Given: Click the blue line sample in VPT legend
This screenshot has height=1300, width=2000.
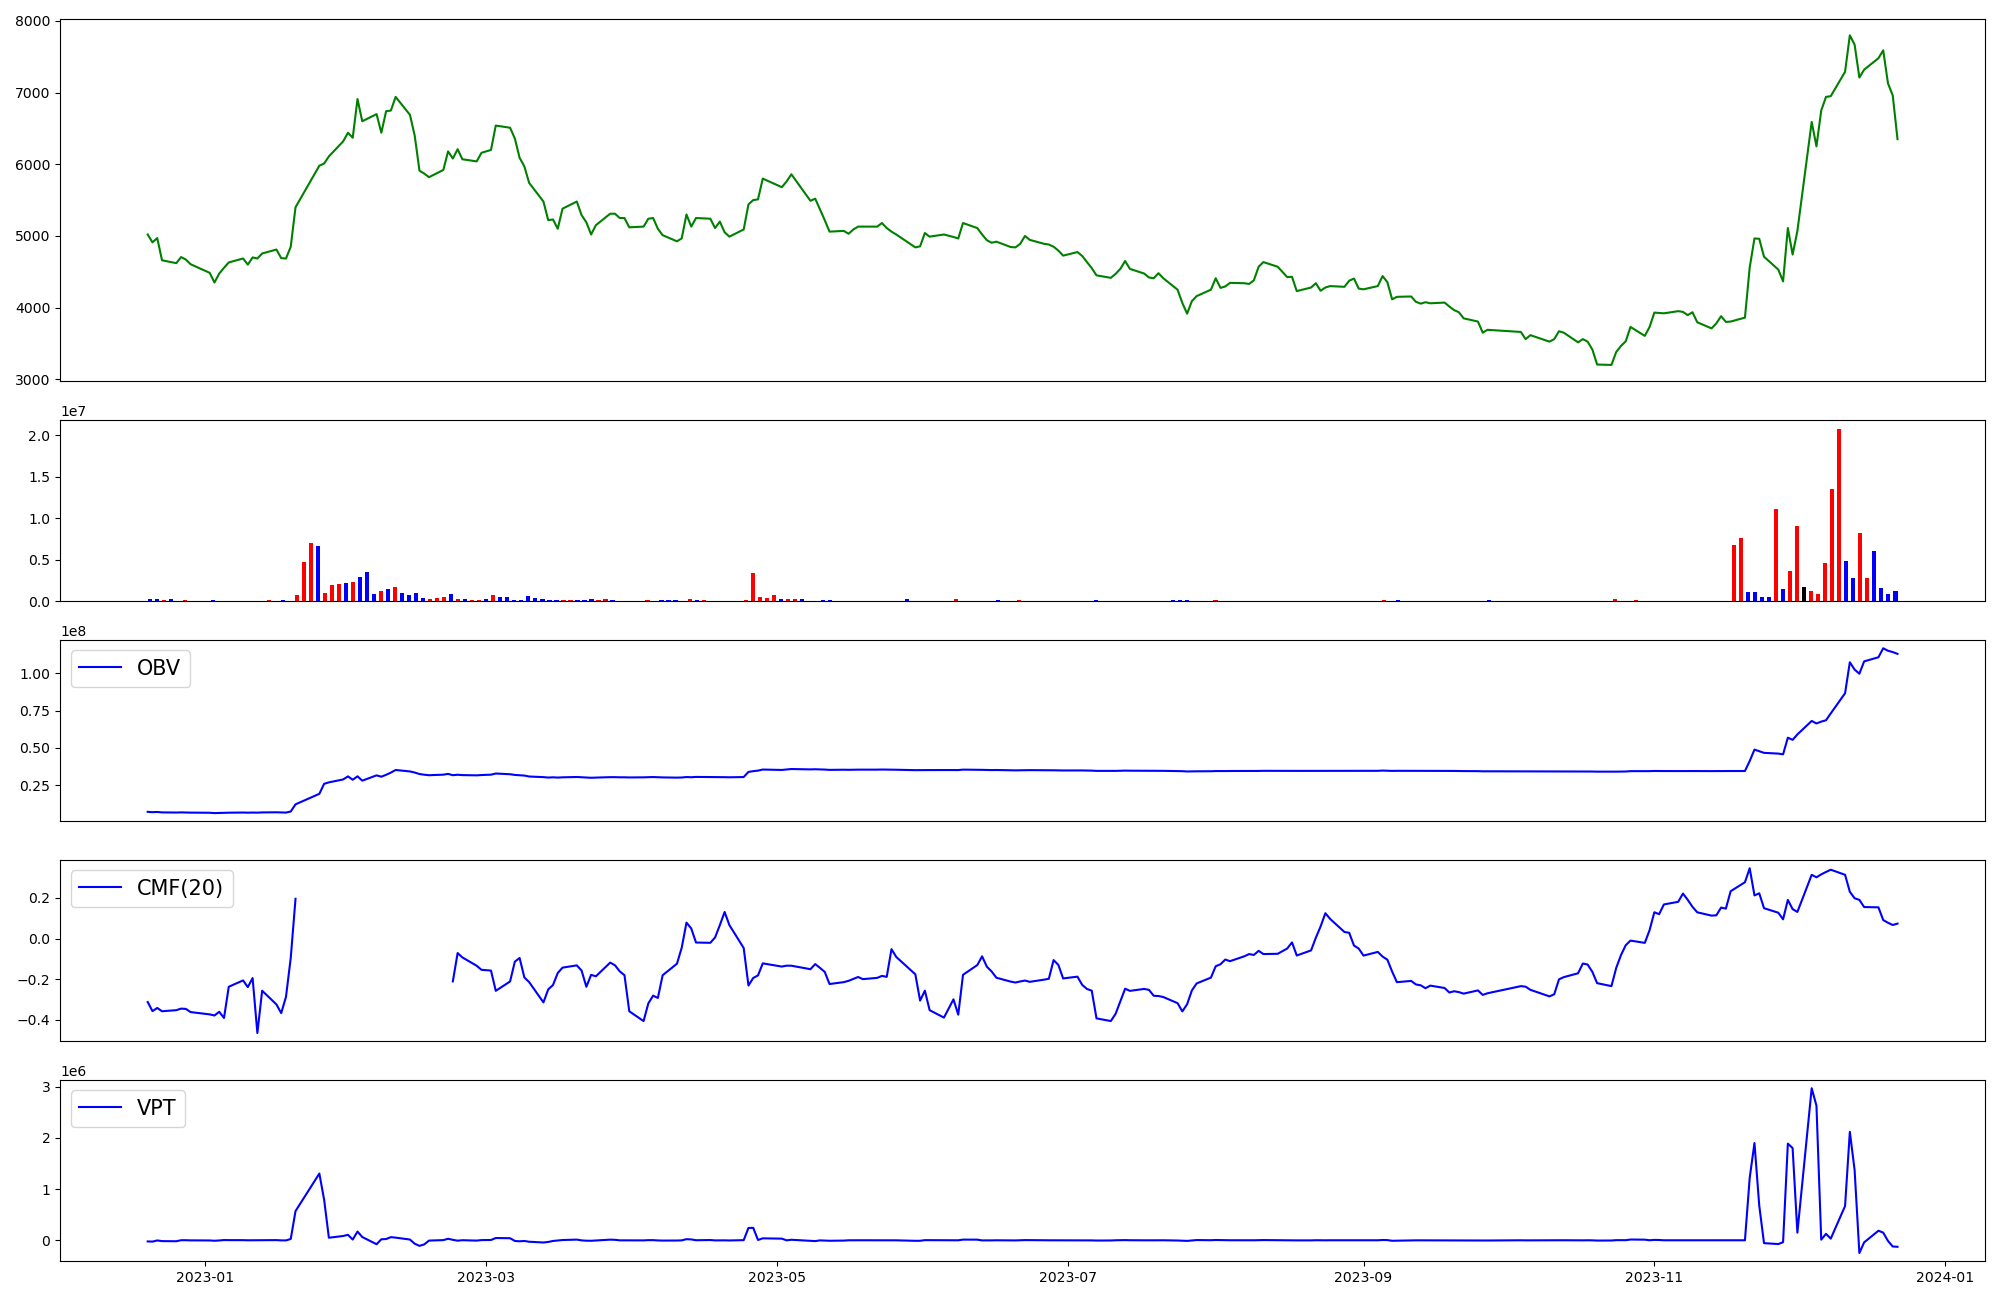Looking at the screenshot, I should point(100,1108).
